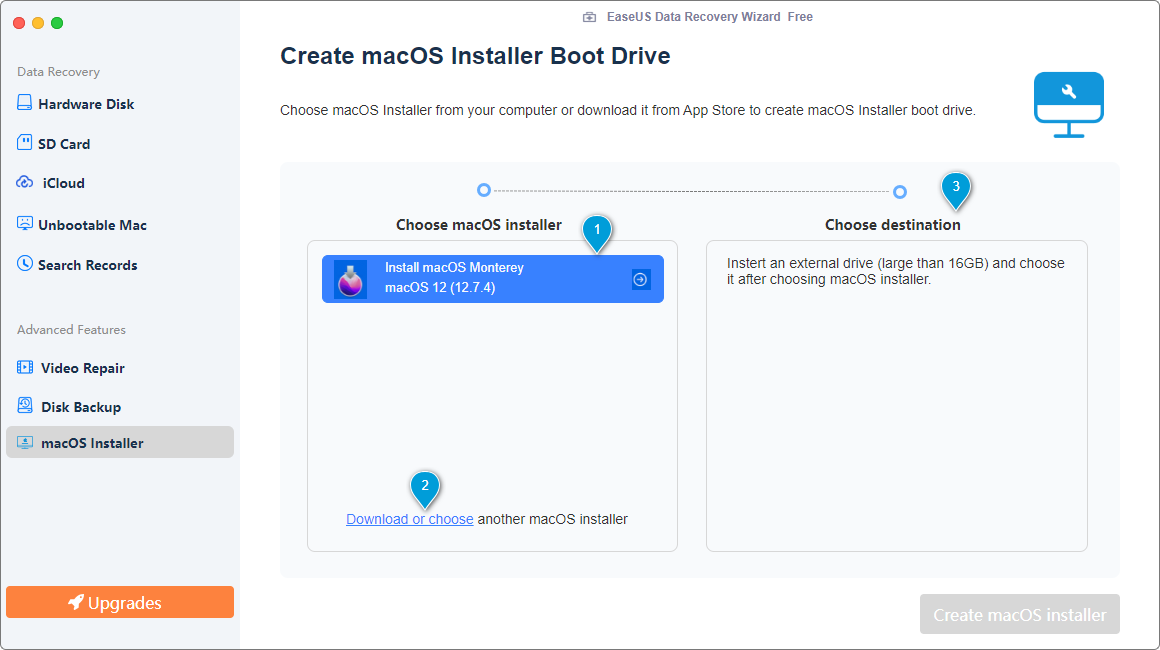This screenshot has width=1160, height=650.
Task: Select Install macOS Monterey text
Action: click(454, 268)
